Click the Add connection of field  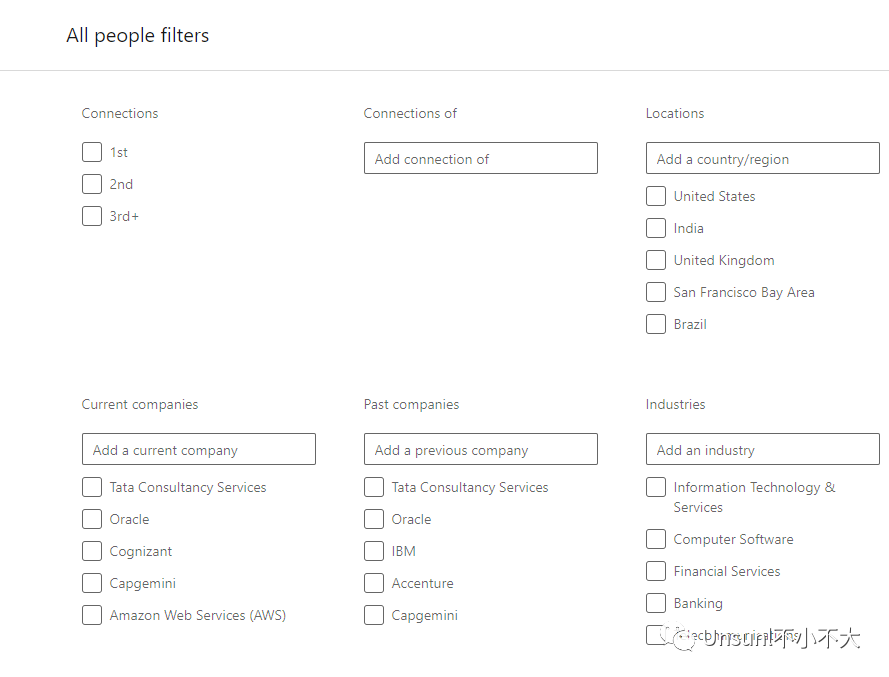pyautogui.click(x=480, y=158)
